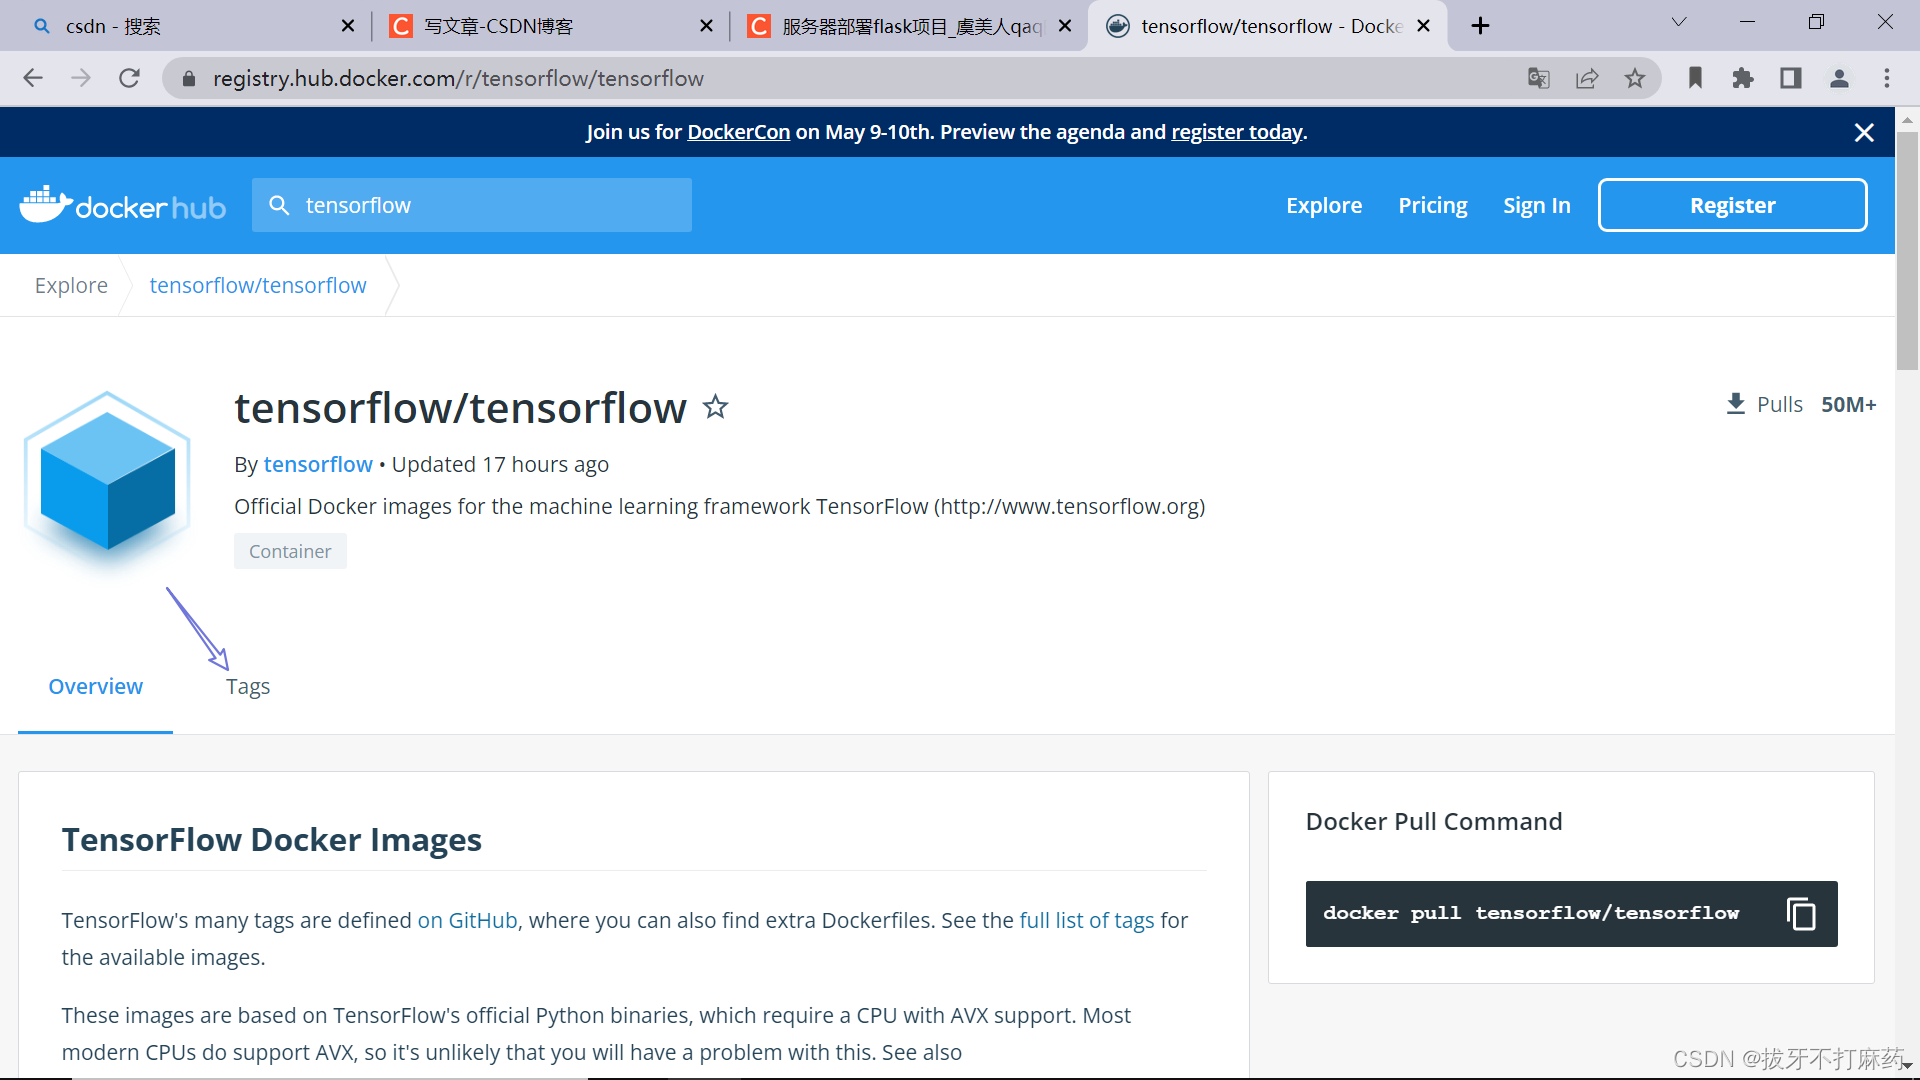Click the share page icon
Screen dimensions: 1920x1080
(1587, 79)
